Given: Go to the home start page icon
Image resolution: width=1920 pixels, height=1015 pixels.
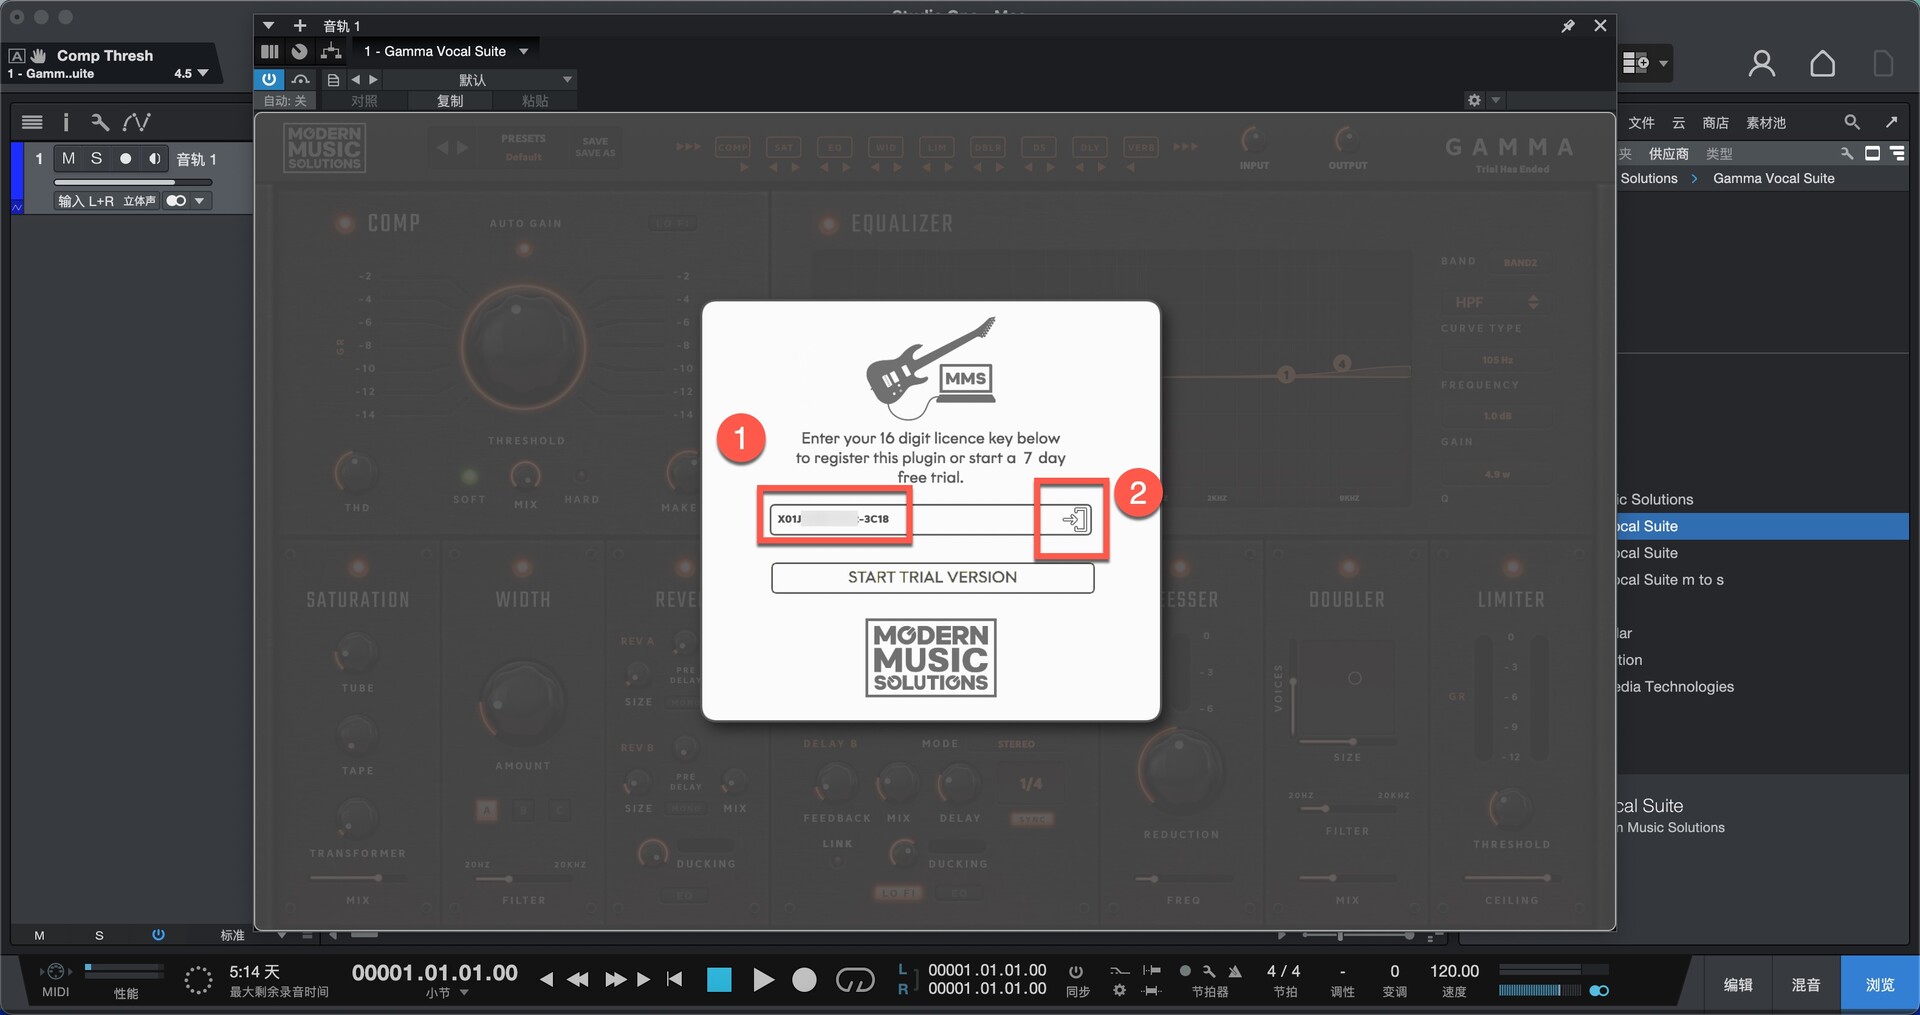Looking at the screenshot, I should click(x=1822, y=64).
